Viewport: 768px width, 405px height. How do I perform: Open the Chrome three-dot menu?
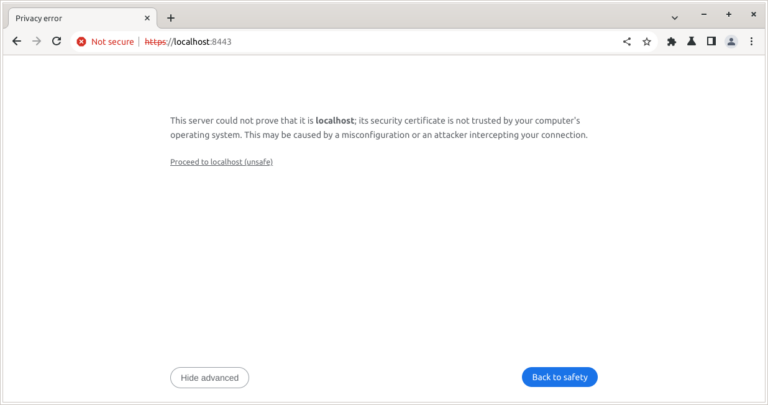tap(751, 41)
